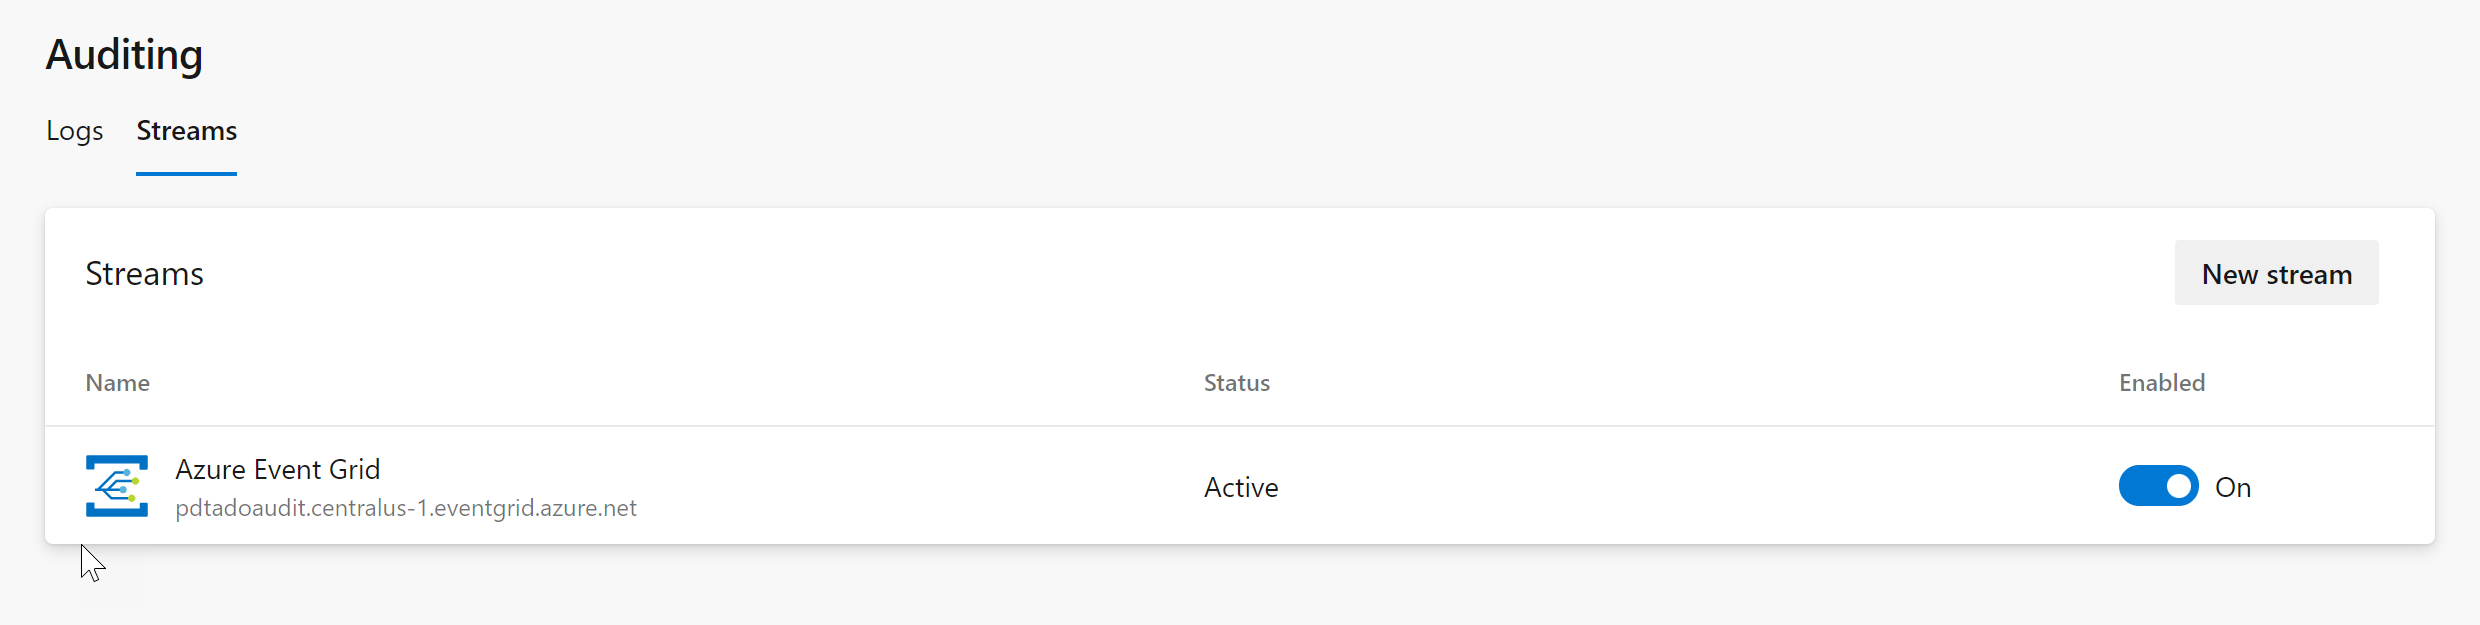The image size is (2480, 625).
Task: Click the blue underline beneath Streams tab
Action: click(x=186, y=173)
